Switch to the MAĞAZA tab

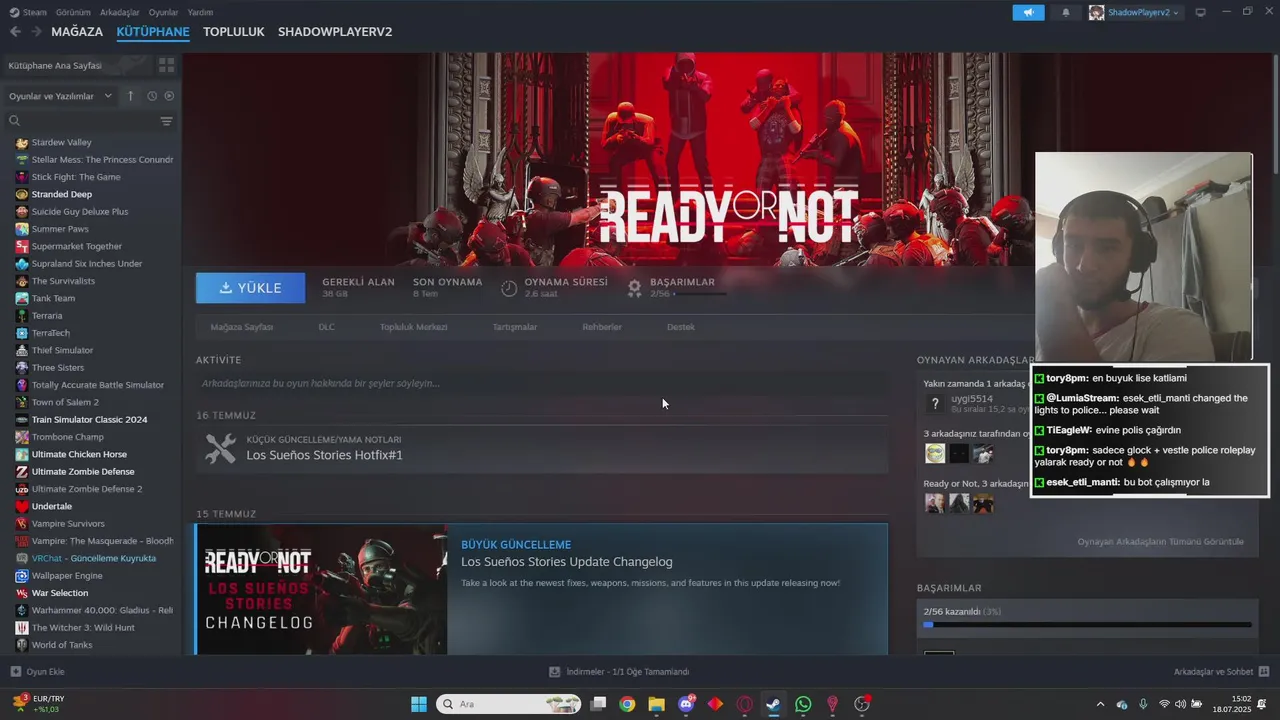tap(77, 32)
